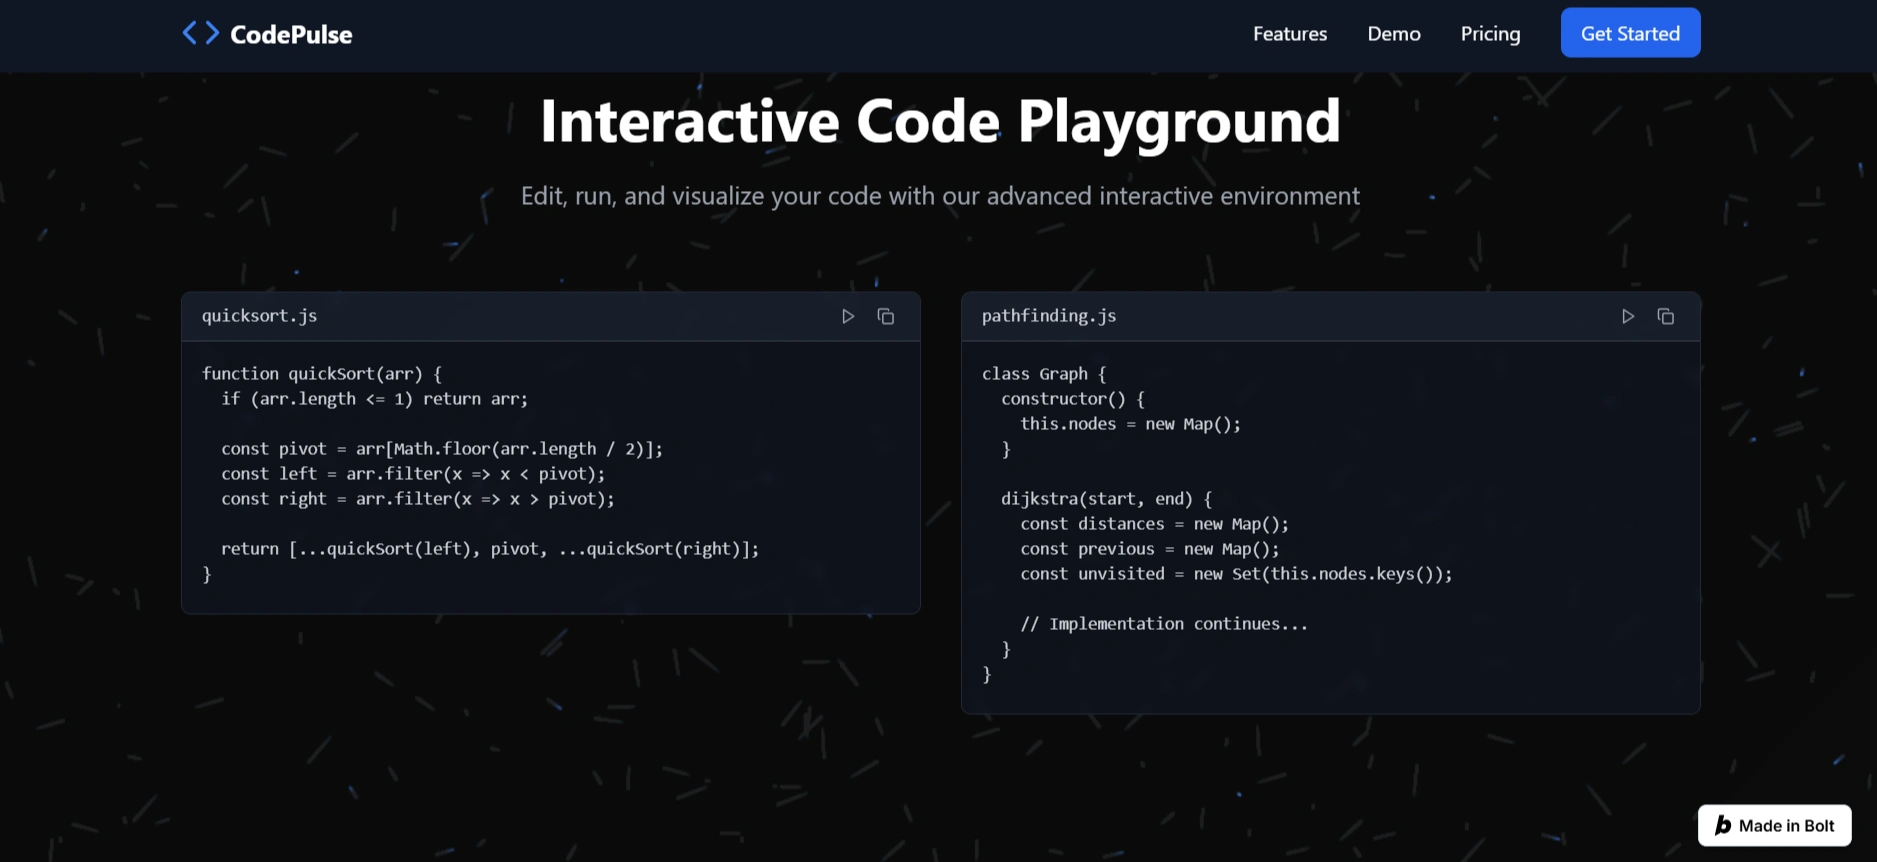Click the 'const distances = new Map();' line
1877x862 pixels.
click(x=1155, y=523)
